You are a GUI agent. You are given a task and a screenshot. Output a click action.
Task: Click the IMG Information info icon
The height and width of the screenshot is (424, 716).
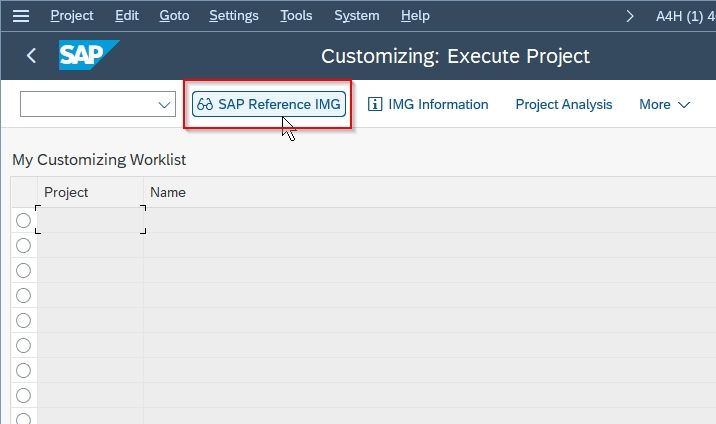pos(374,105)
